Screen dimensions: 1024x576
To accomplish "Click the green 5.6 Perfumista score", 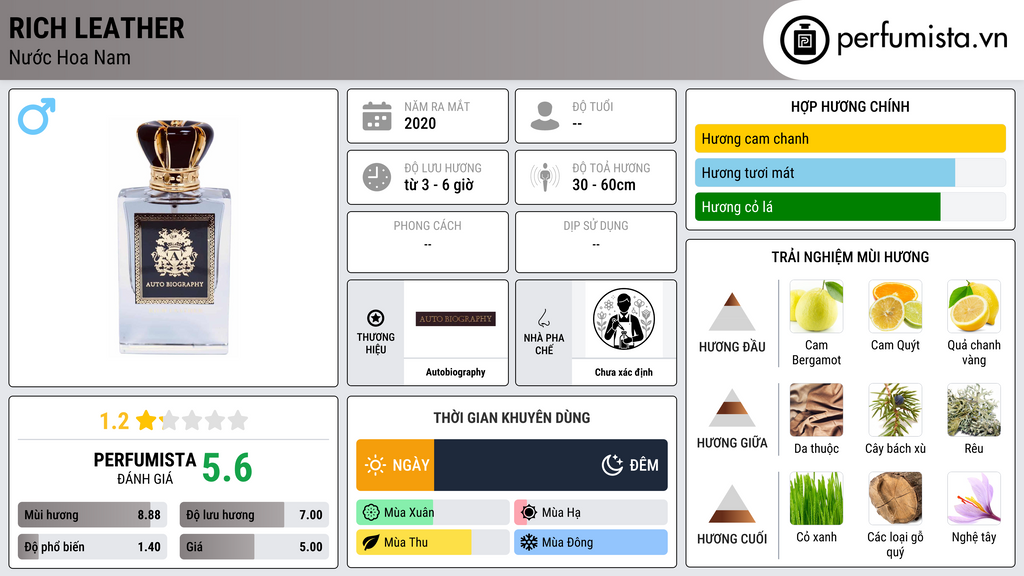I will pyautogui.click(x=227, y=468).
